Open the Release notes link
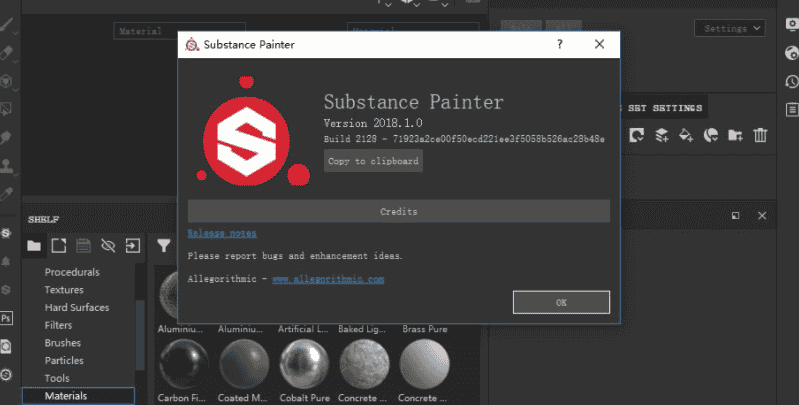The width and height of the screenshot is (799, 405). [222, 233]
